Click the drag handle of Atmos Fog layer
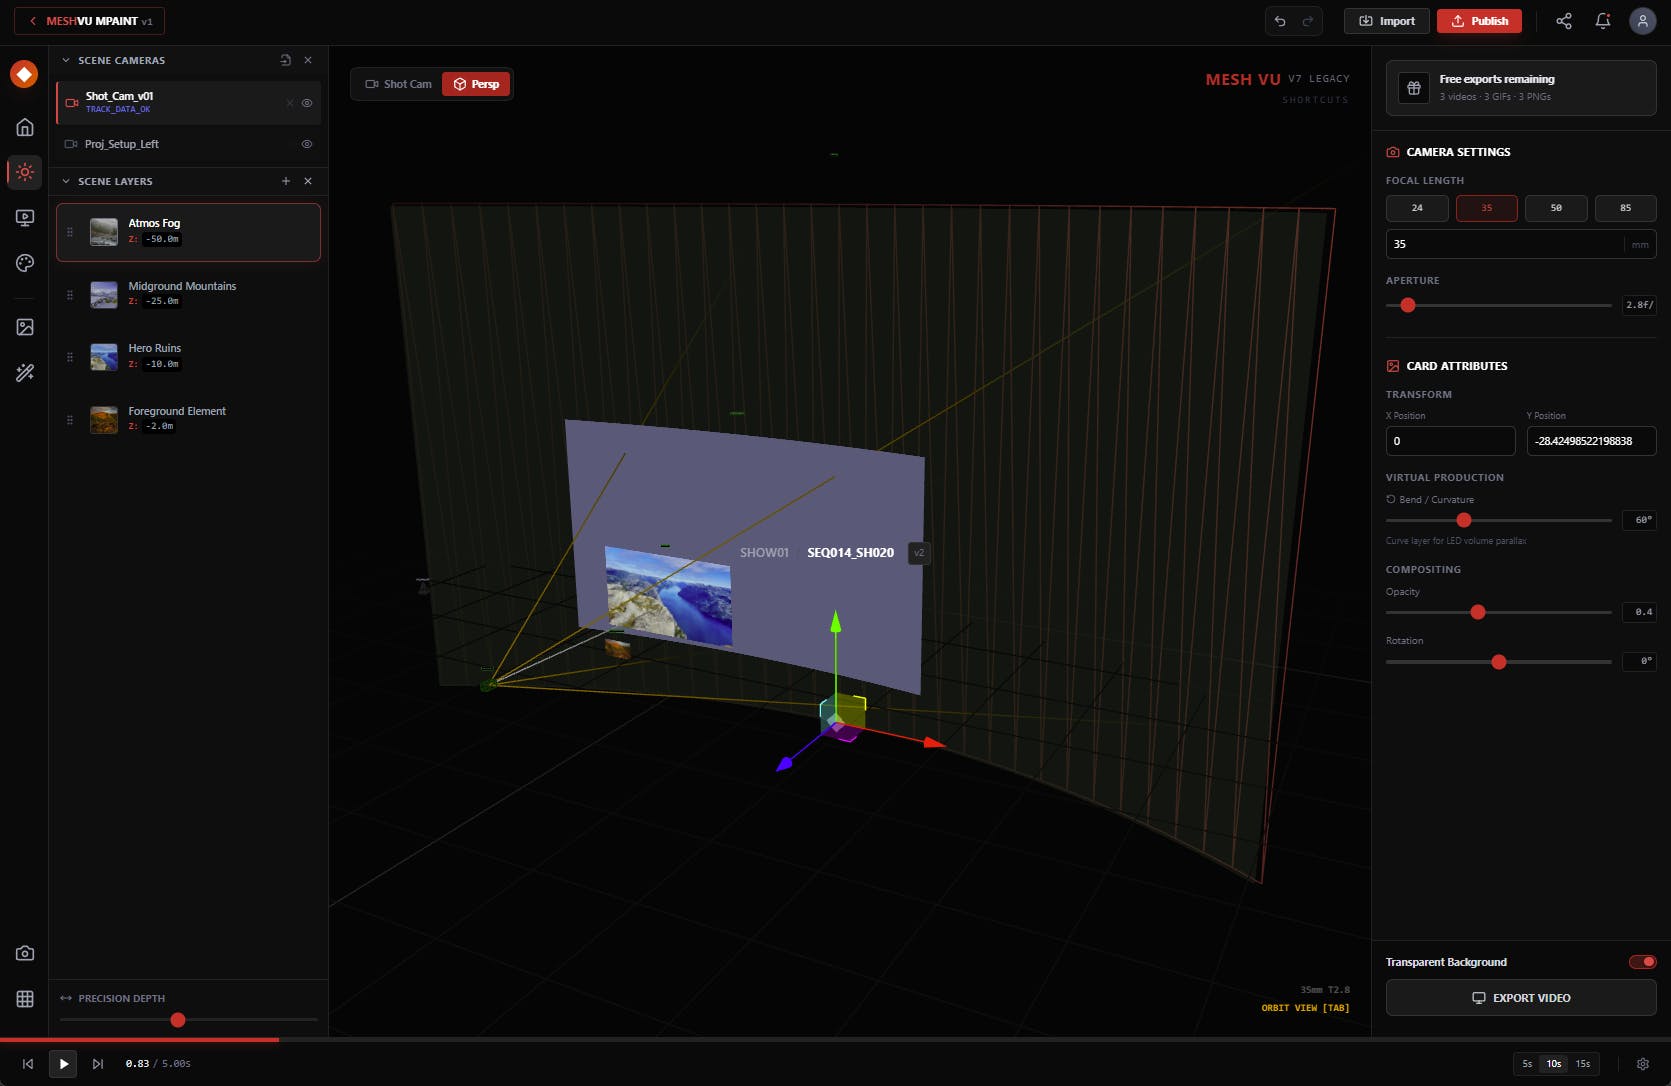Image resolution: width=1671 pixels, height=1086 pixels. click(x=70, y=232)
